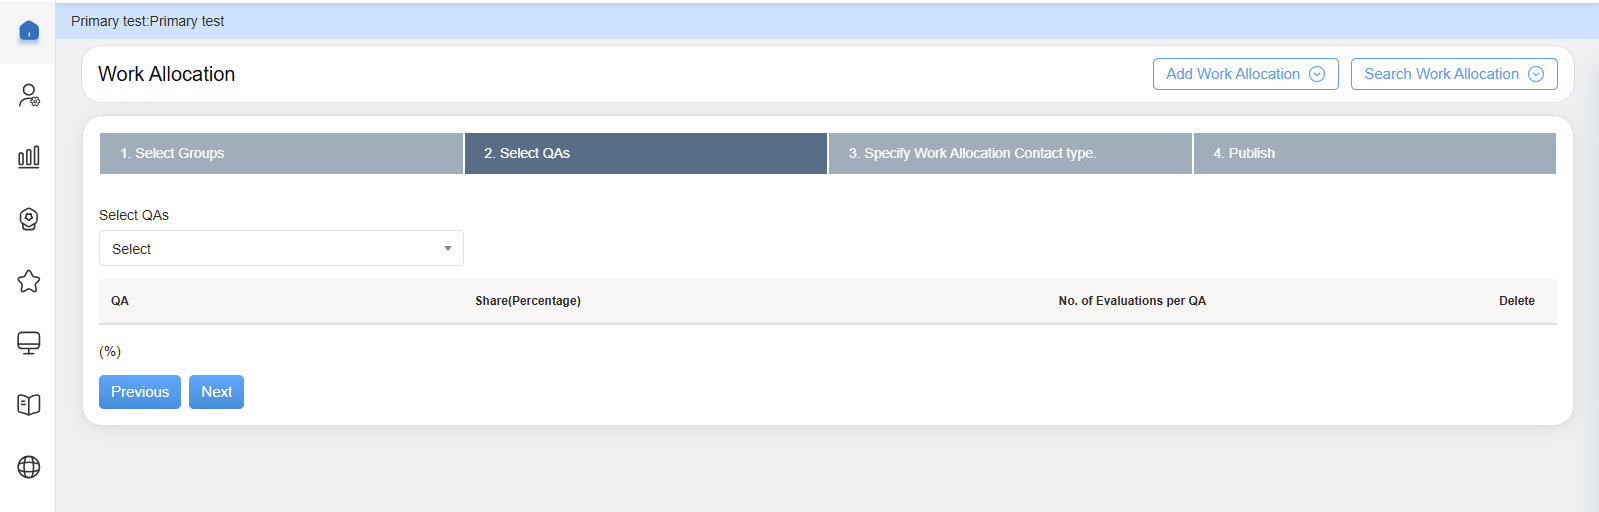Click the globe icon in the sidebar

[x=29, y=467]
